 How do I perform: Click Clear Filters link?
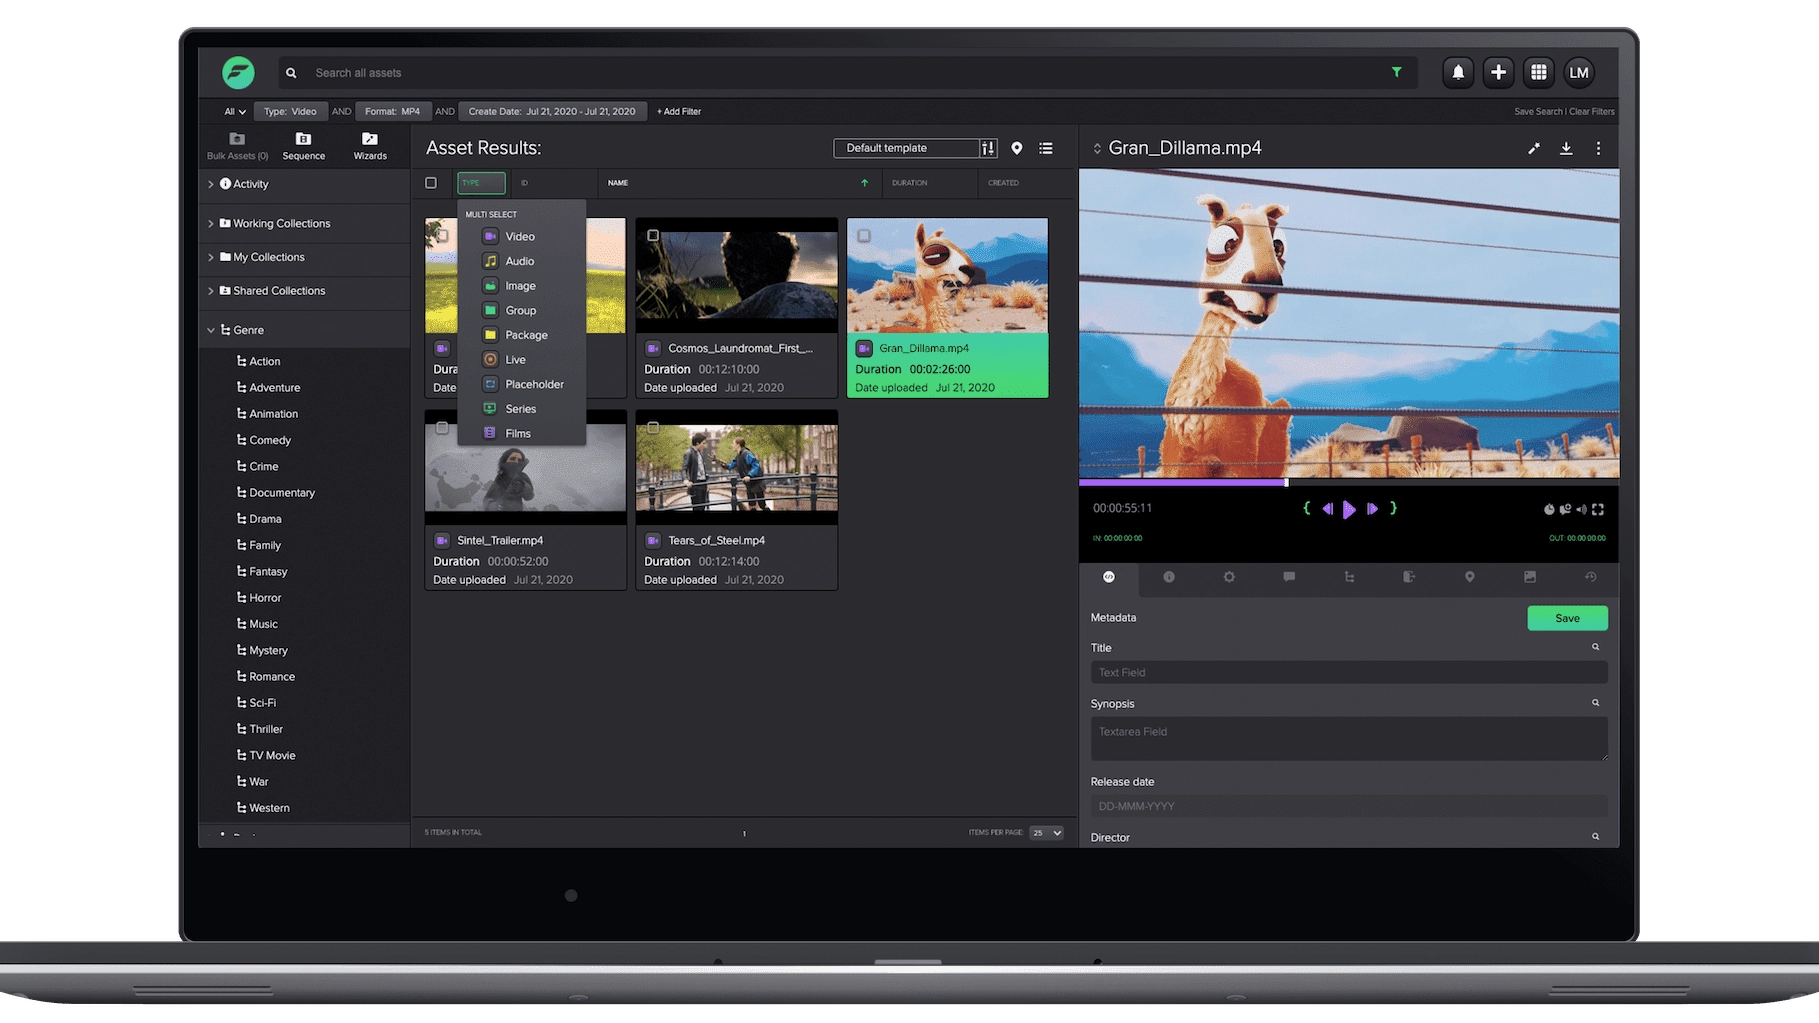(1592, 112)
